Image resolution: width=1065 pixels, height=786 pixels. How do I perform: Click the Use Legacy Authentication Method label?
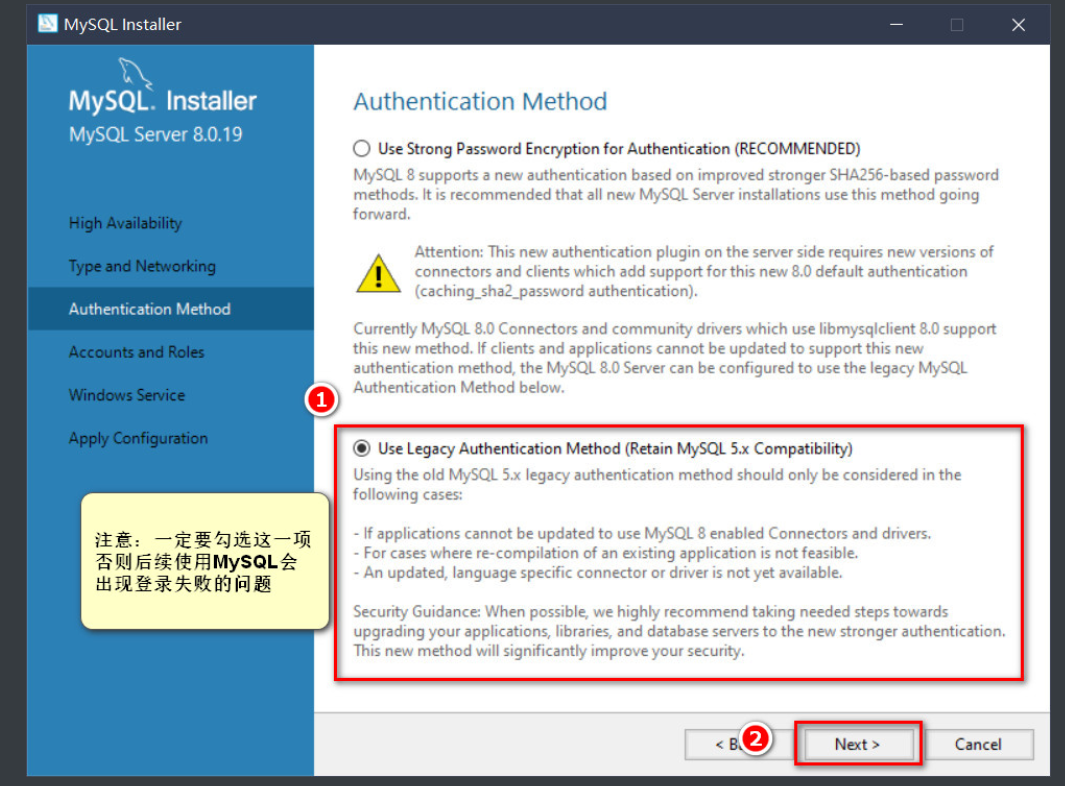[615, 449]
